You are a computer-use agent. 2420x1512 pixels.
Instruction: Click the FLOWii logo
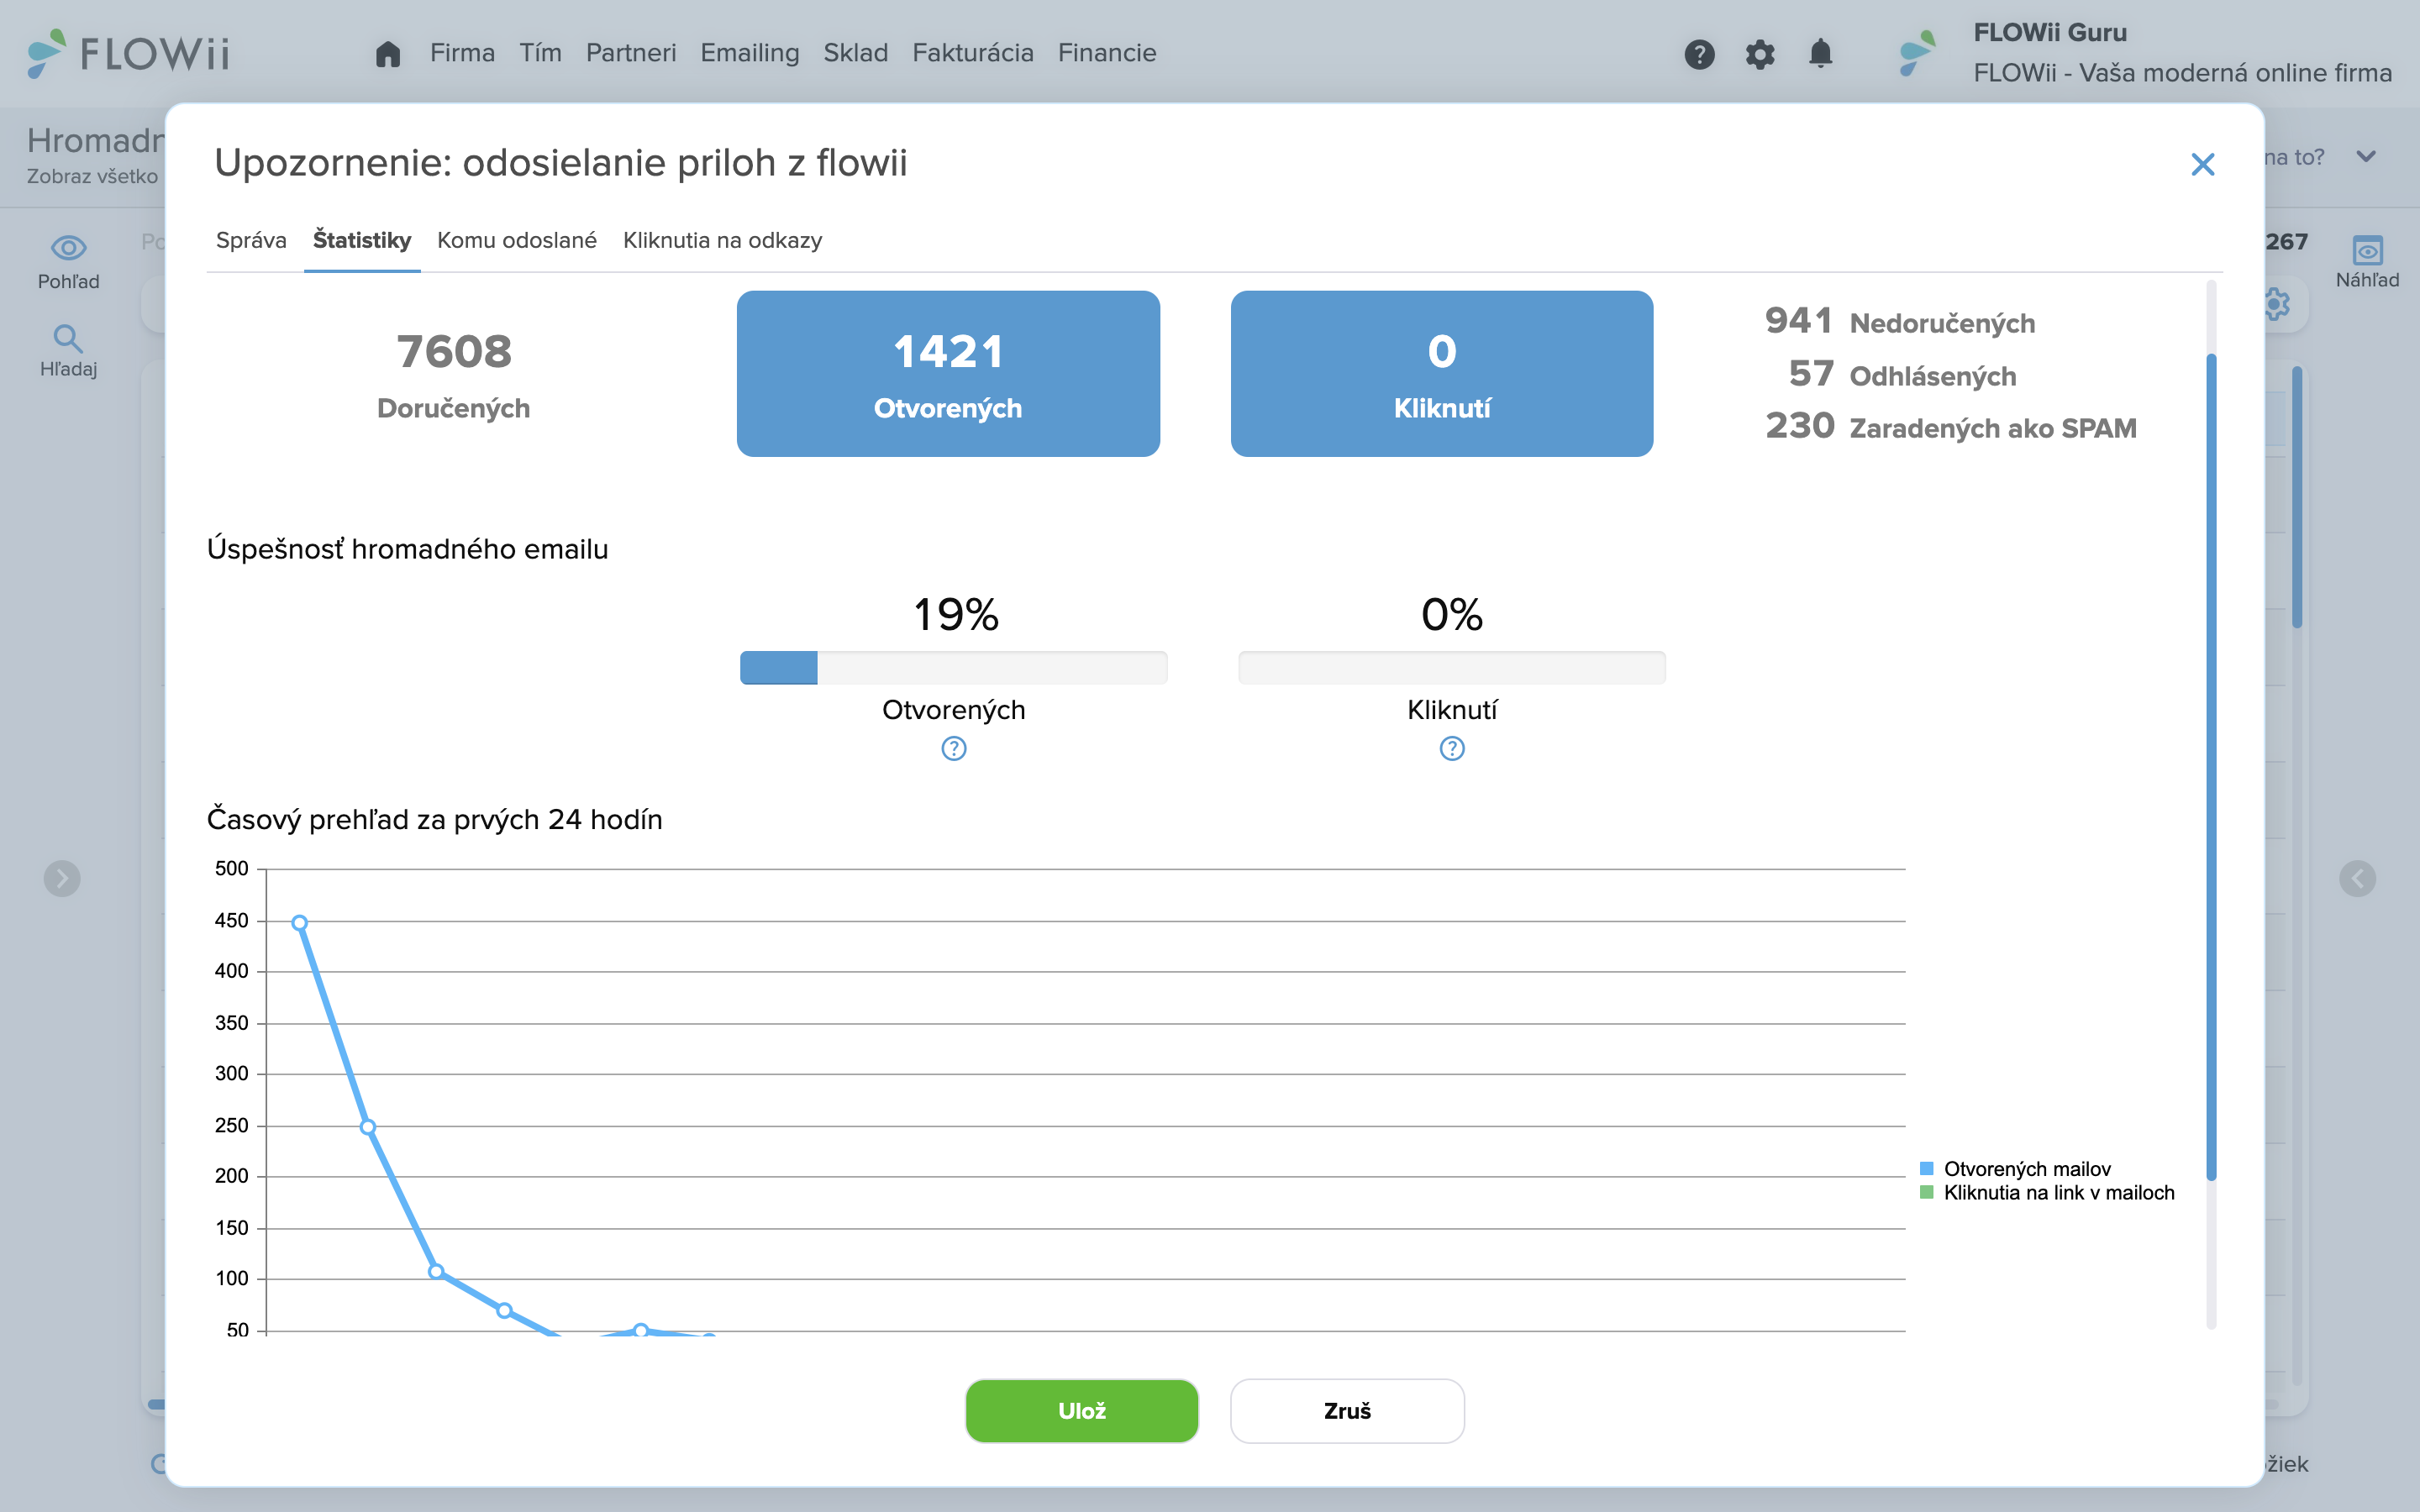click(128, 53)
